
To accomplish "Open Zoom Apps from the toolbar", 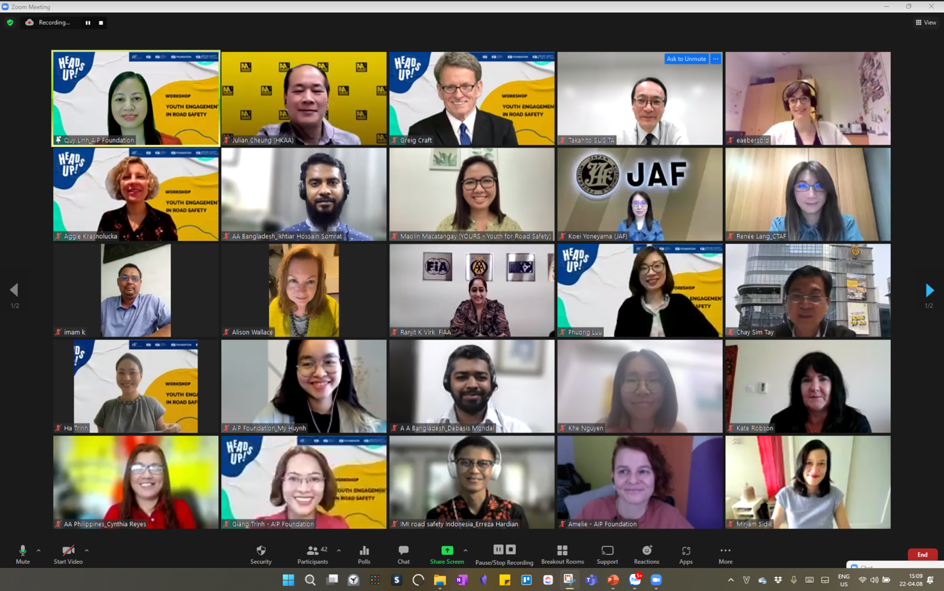I will click(x=686, y=554).
